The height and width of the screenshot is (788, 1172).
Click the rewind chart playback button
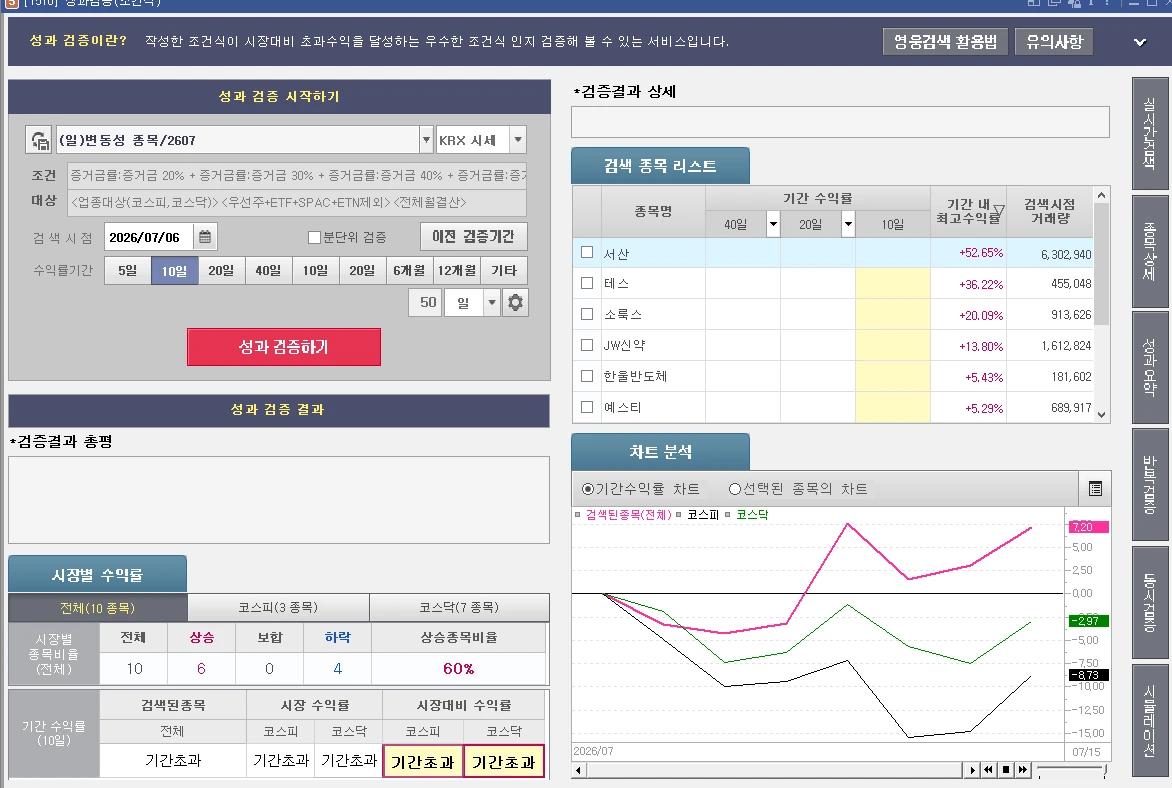(x=988, y=769)
